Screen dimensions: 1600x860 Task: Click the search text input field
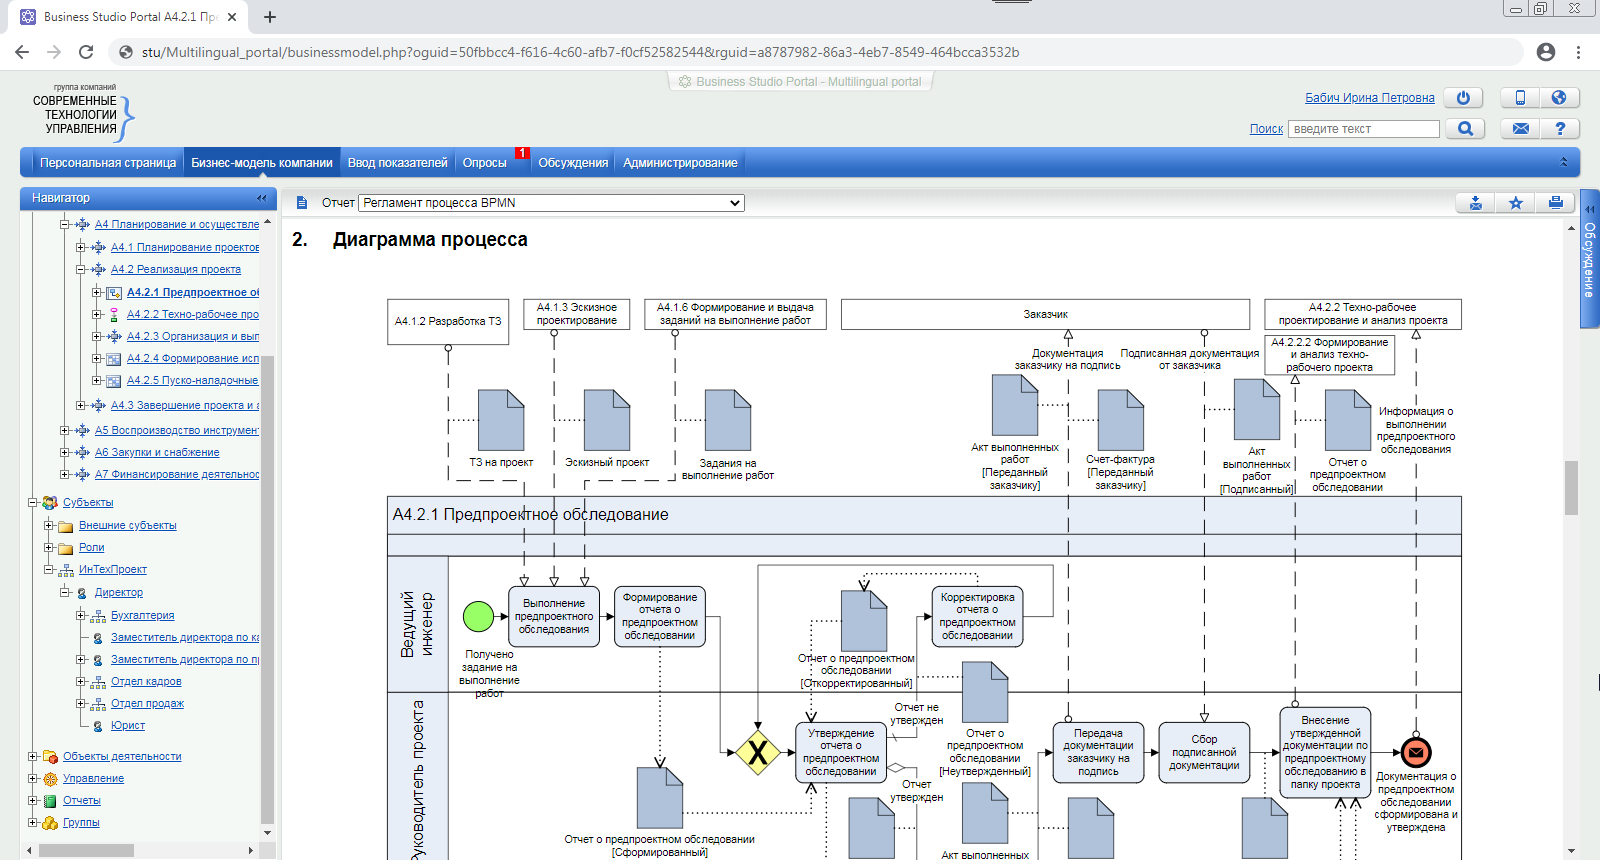click(1364, 129)
